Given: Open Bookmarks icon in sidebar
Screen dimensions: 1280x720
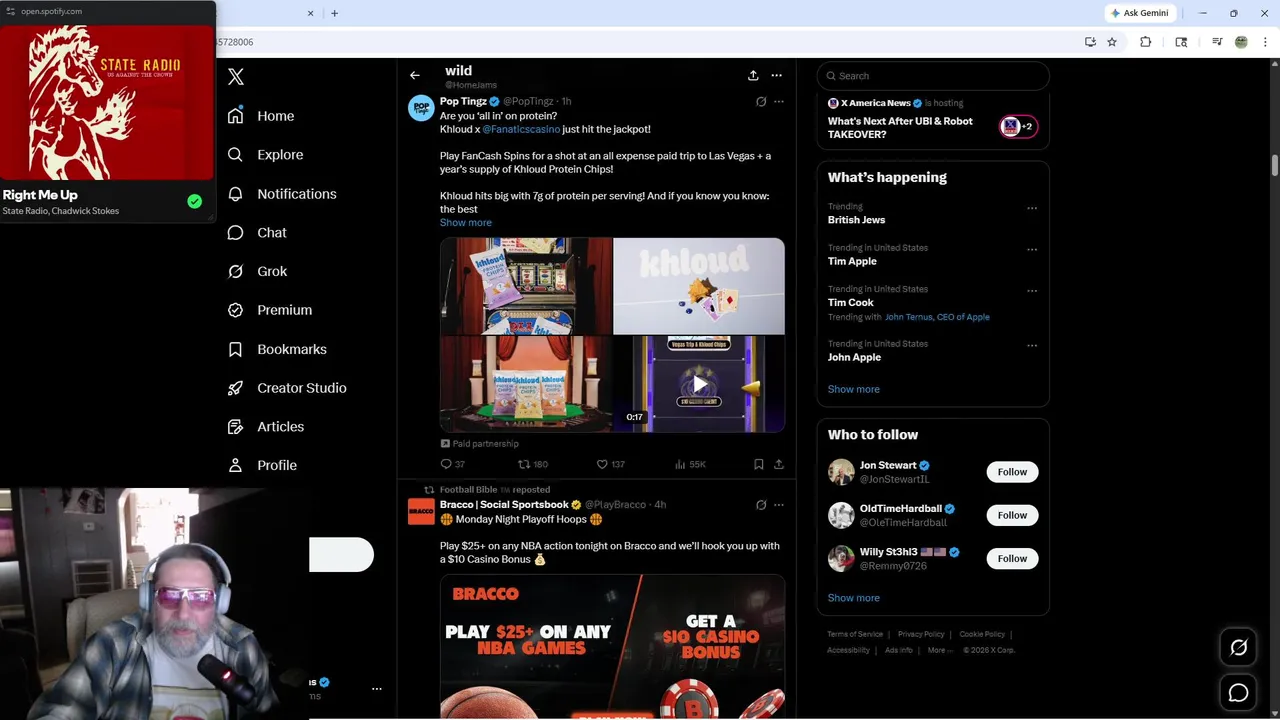Looking at the screenshot, I should coord(235,349).
